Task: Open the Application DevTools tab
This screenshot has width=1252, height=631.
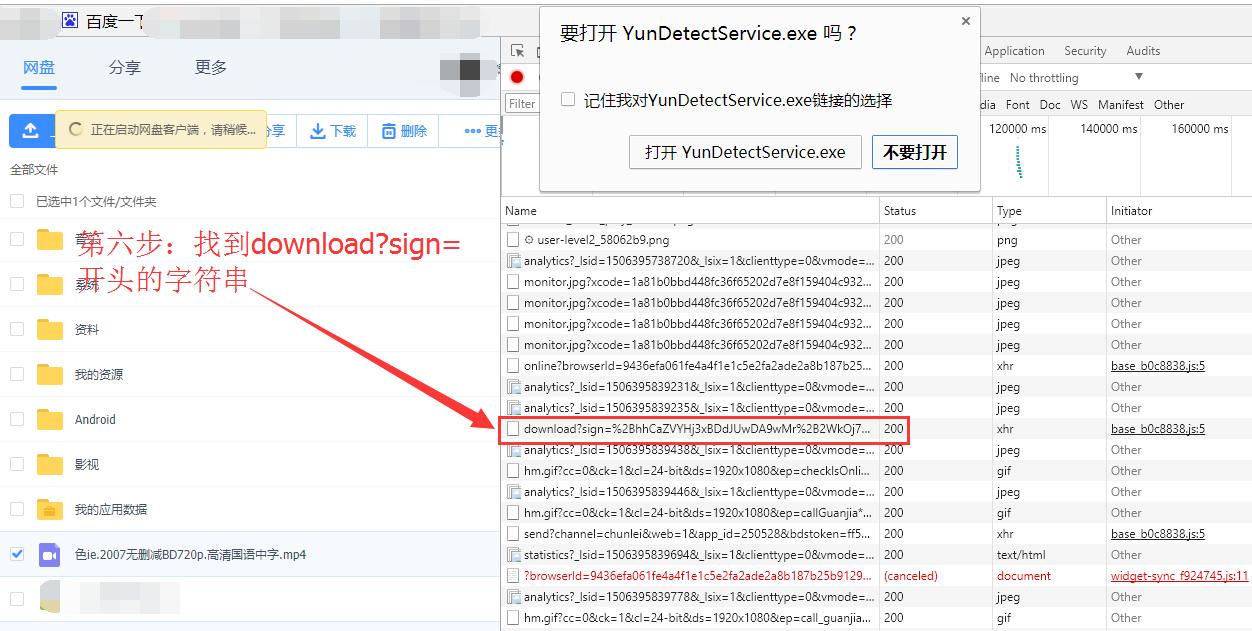Action: coord(1014,51)
